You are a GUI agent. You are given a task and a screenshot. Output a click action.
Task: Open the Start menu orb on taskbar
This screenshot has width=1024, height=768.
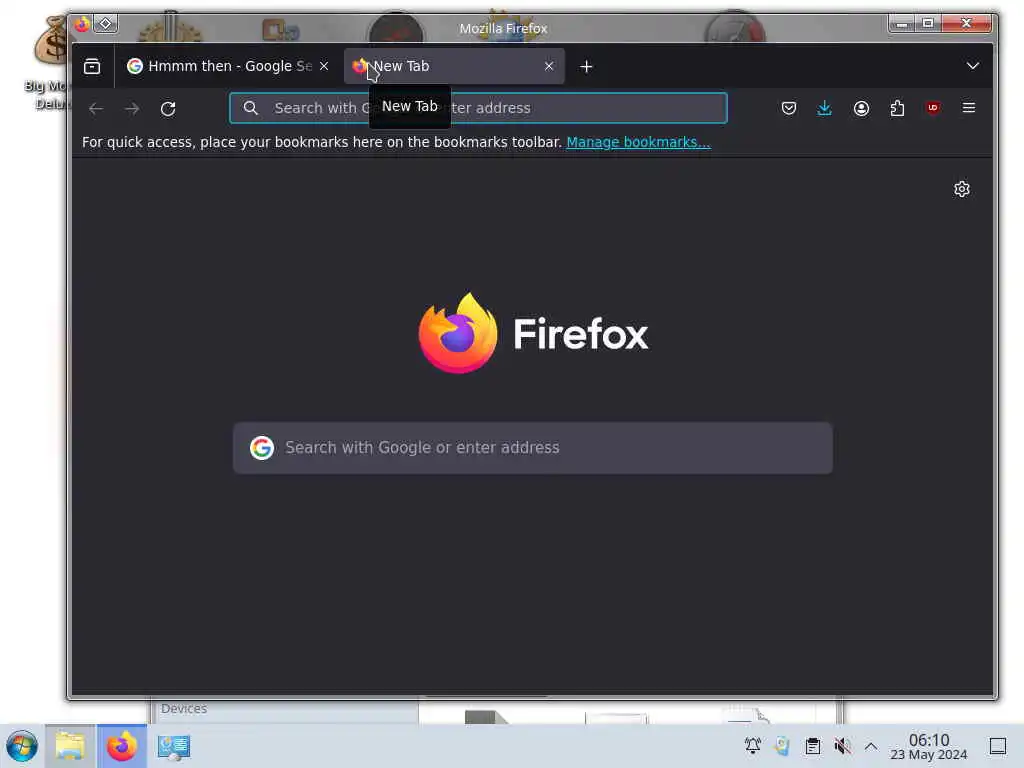pos(22,746)
